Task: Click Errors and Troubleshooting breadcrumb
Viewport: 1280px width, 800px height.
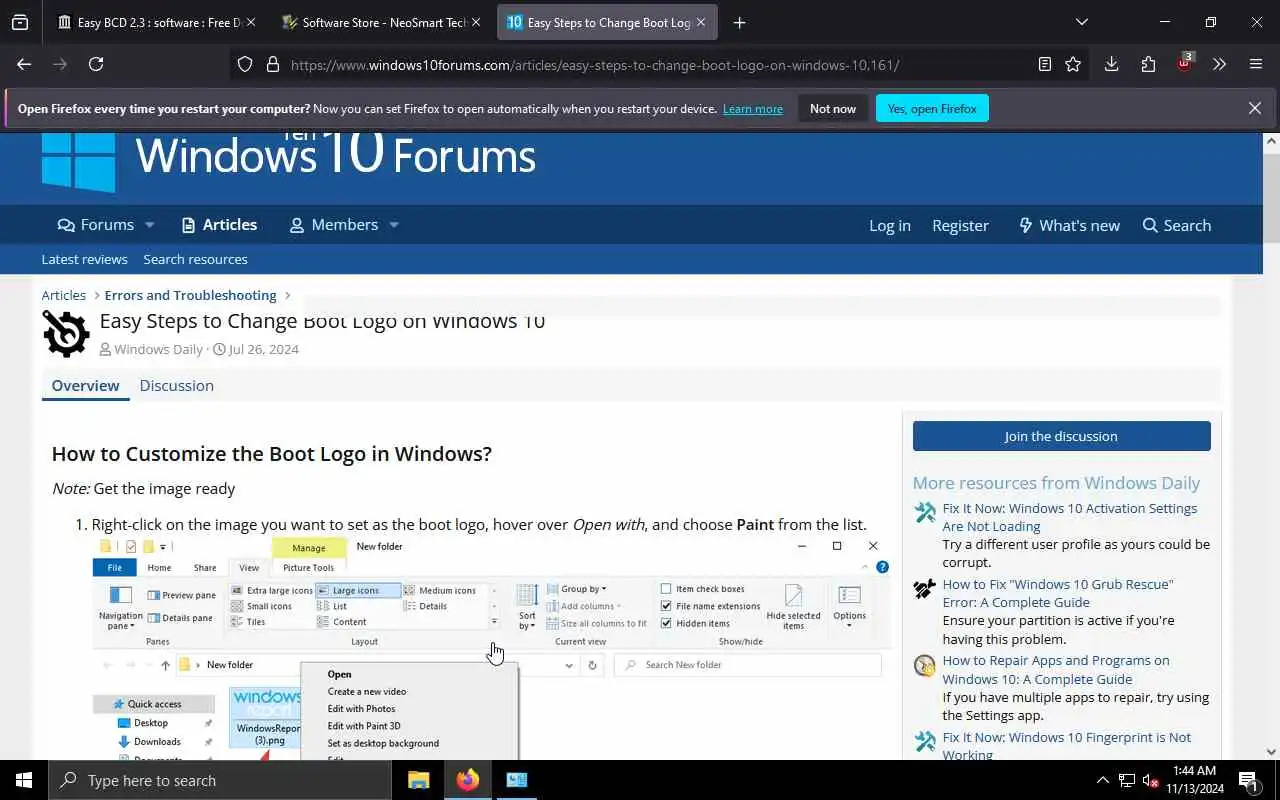Action: [x=190, y=295]
